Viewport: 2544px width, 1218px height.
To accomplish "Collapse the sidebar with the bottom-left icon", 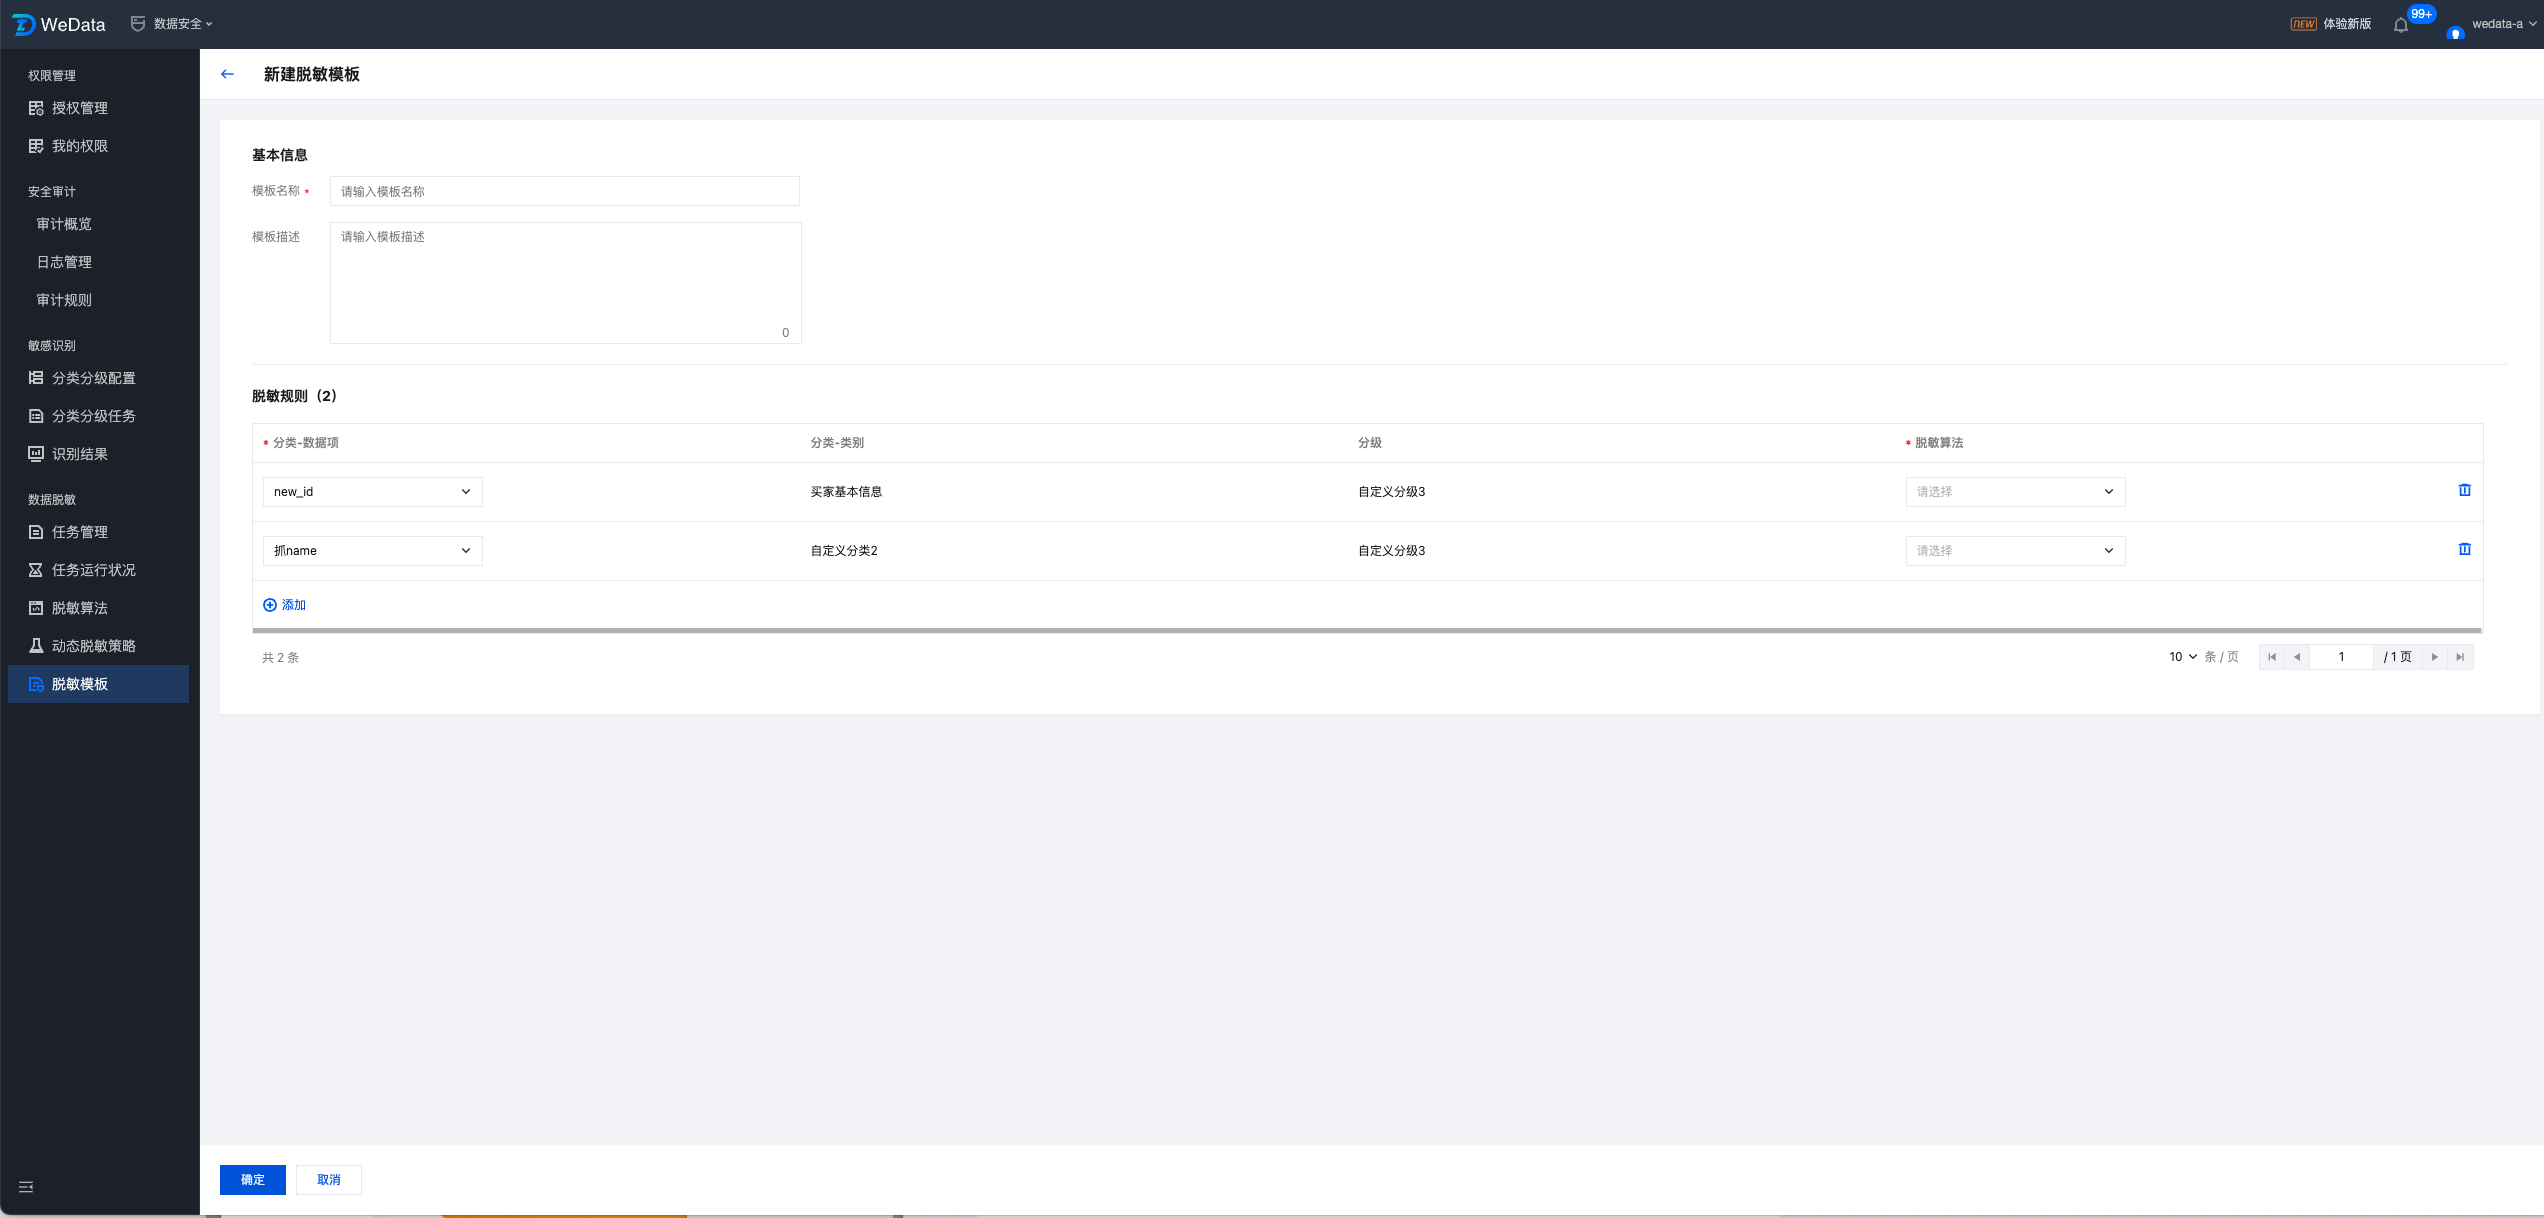I will pos(26,1187).
